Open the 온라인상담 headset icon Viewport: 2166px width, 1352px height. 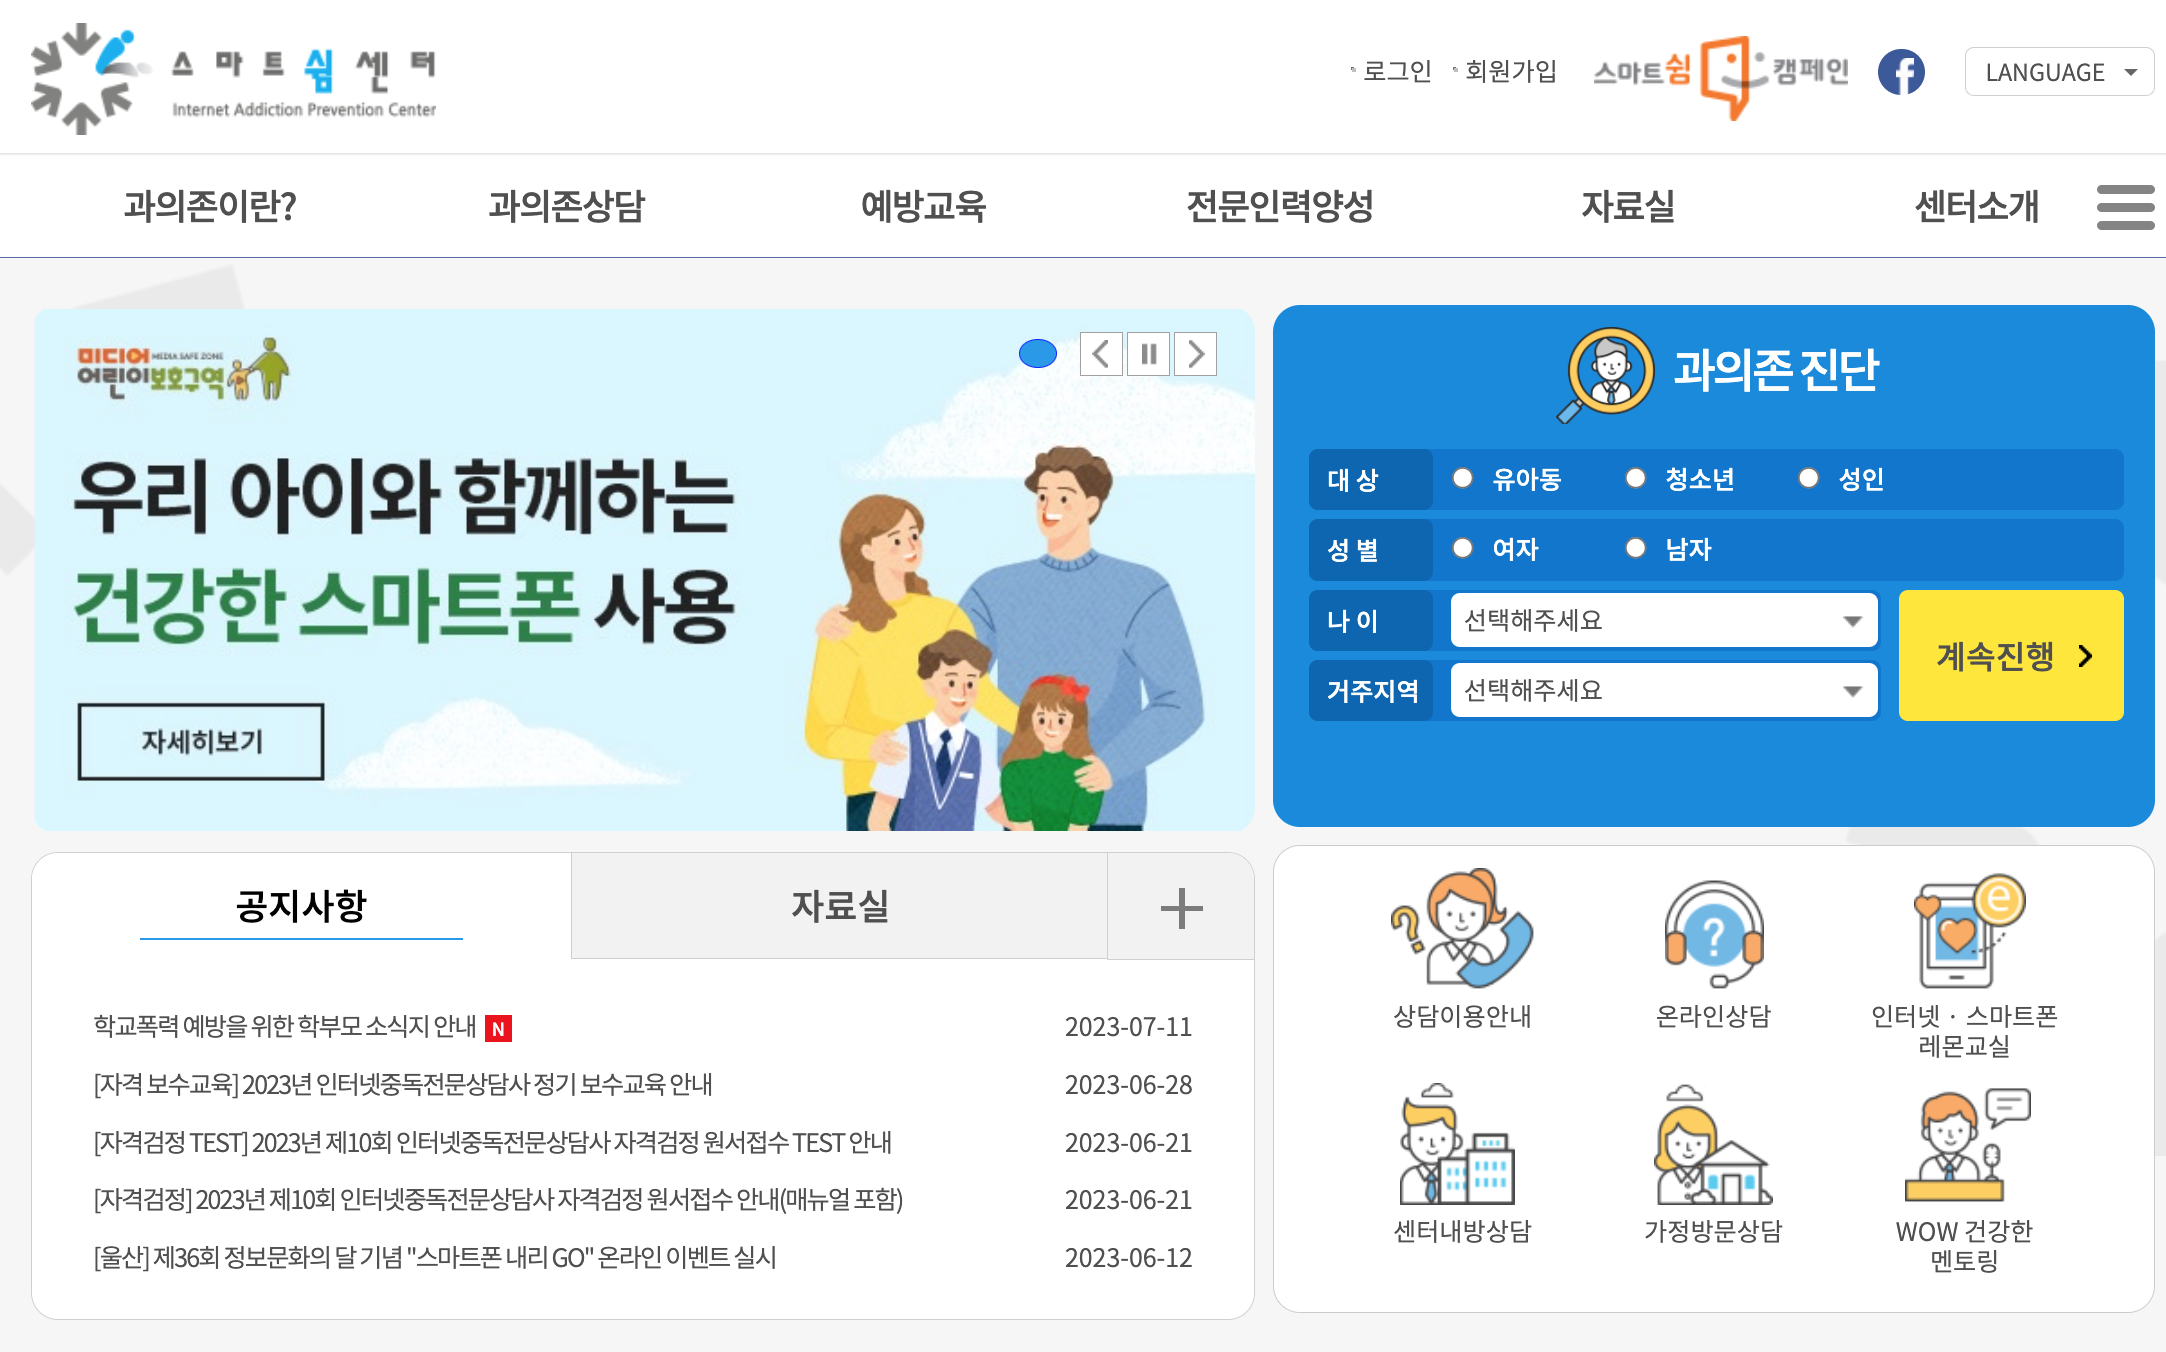coord(1713,932)
